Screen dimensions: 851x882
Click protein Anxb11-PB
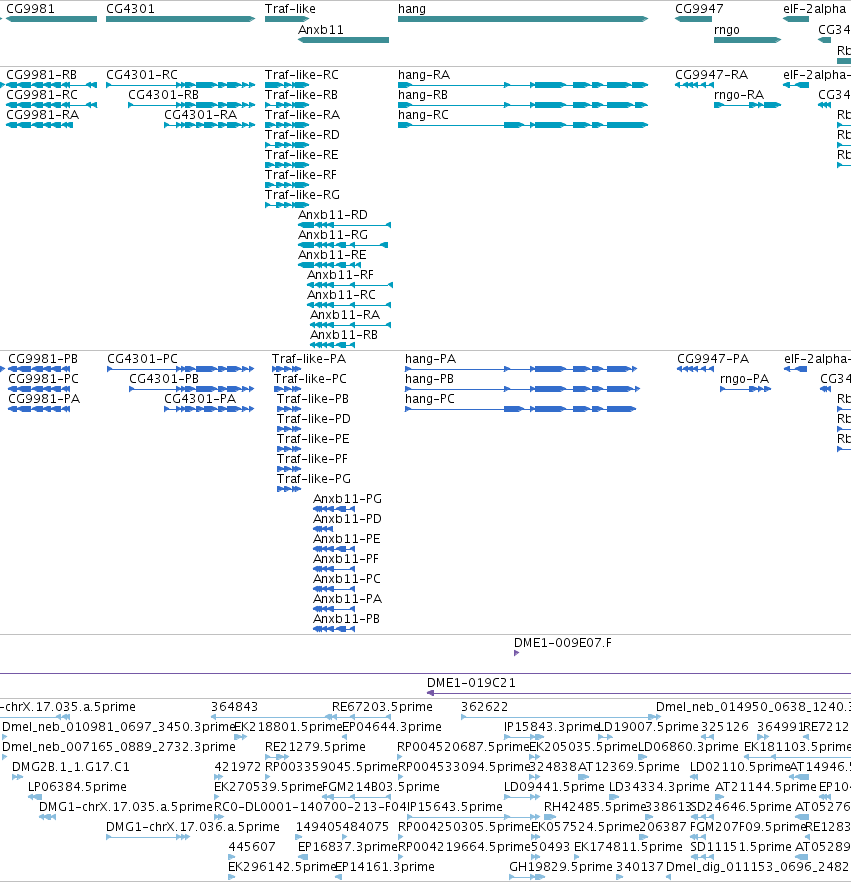pyautogui.click(x=334, y=629)
